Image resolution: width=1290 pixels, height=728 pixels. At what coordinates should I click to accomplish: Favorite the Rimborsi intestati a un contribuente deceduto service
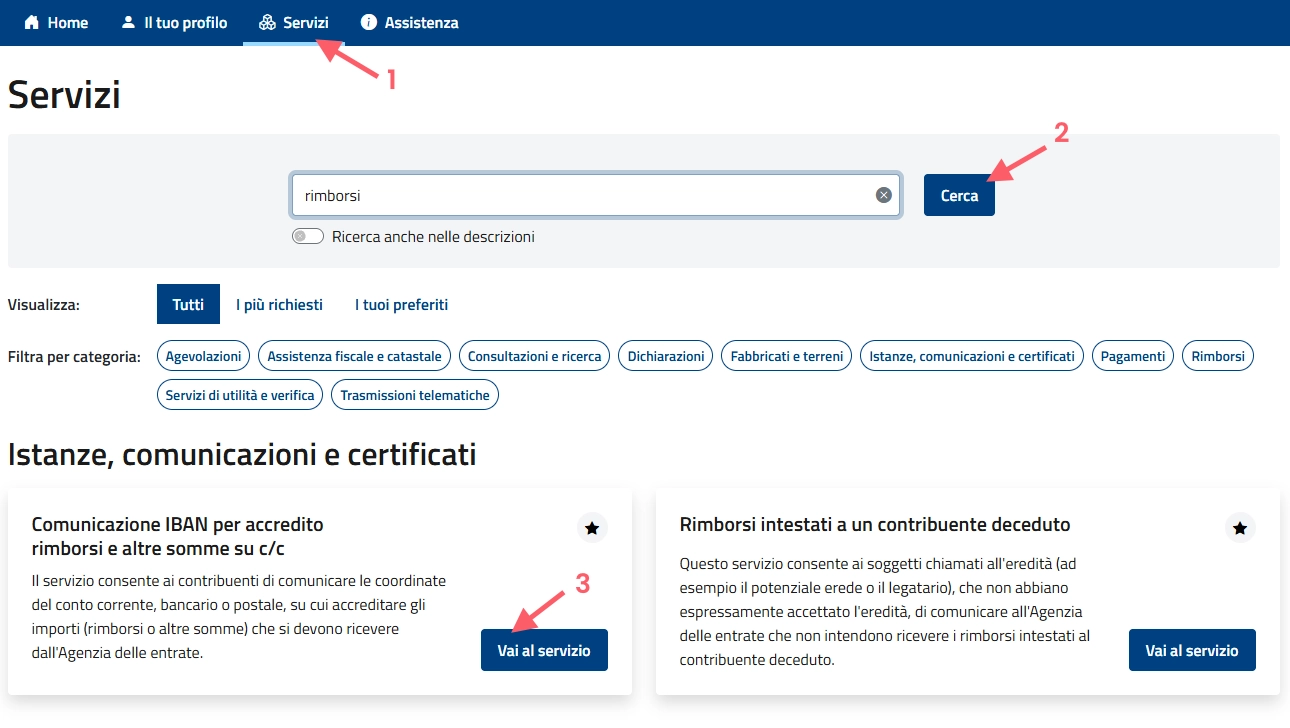pos(1240,528)
